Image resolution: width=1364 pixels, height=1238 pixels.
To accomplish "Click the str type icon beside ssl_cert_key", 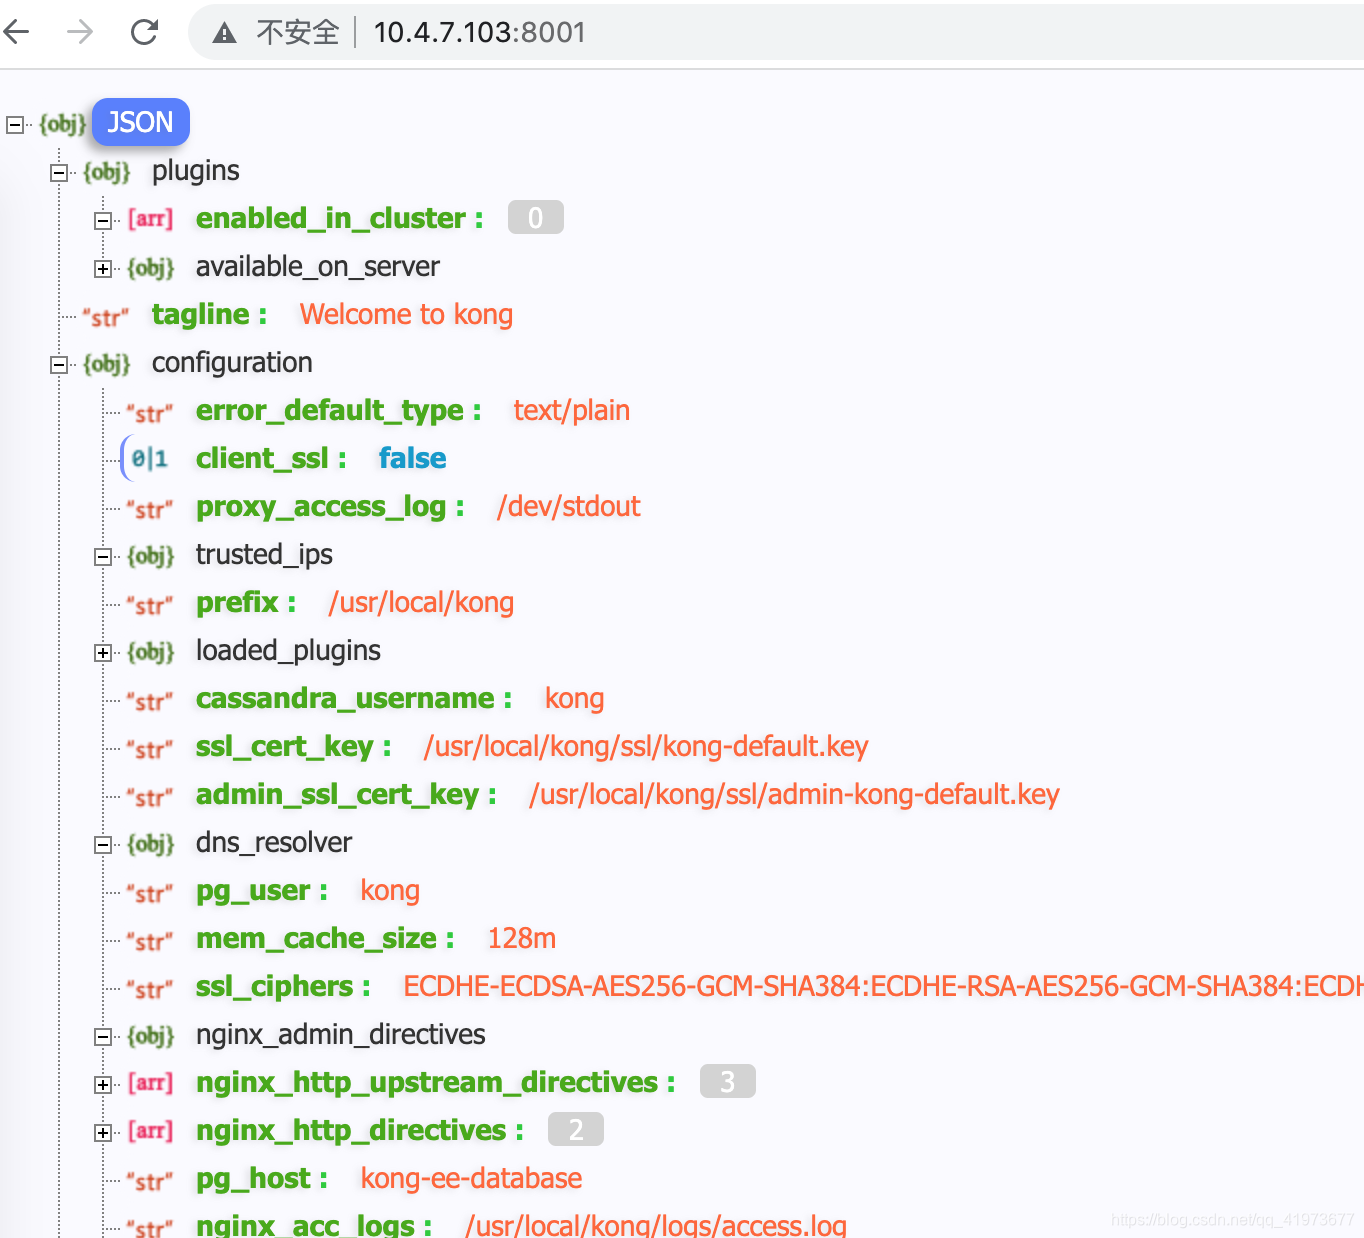I will click(150, 749).
